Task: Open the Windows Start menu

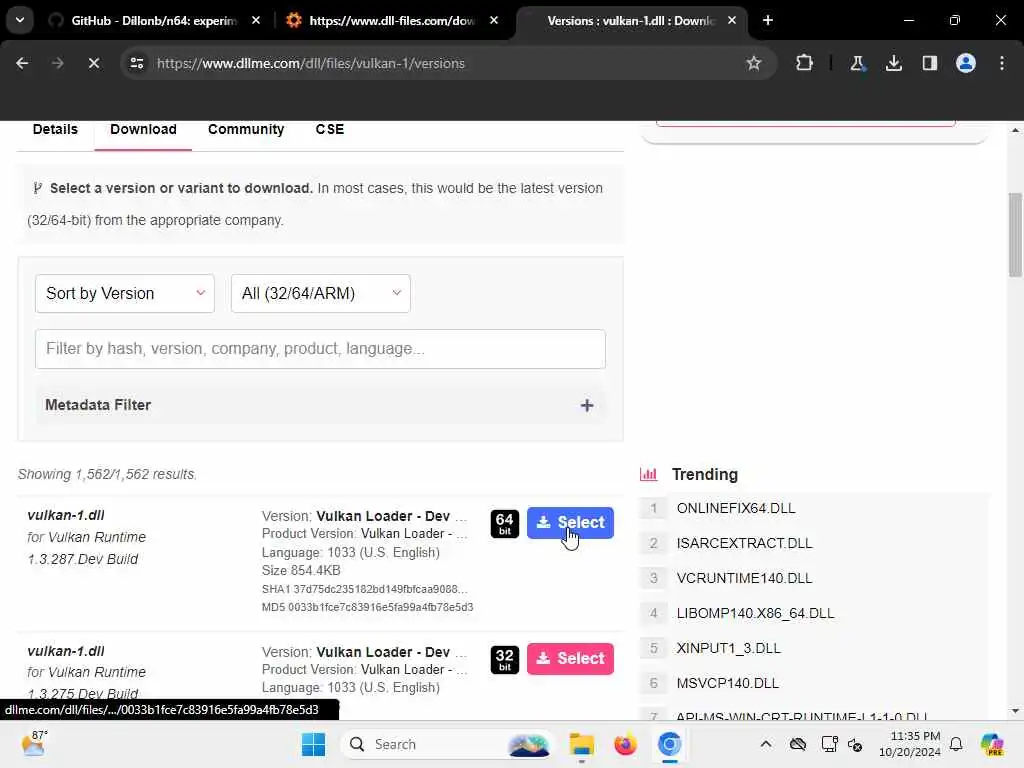Action: [x=313, y=744]
